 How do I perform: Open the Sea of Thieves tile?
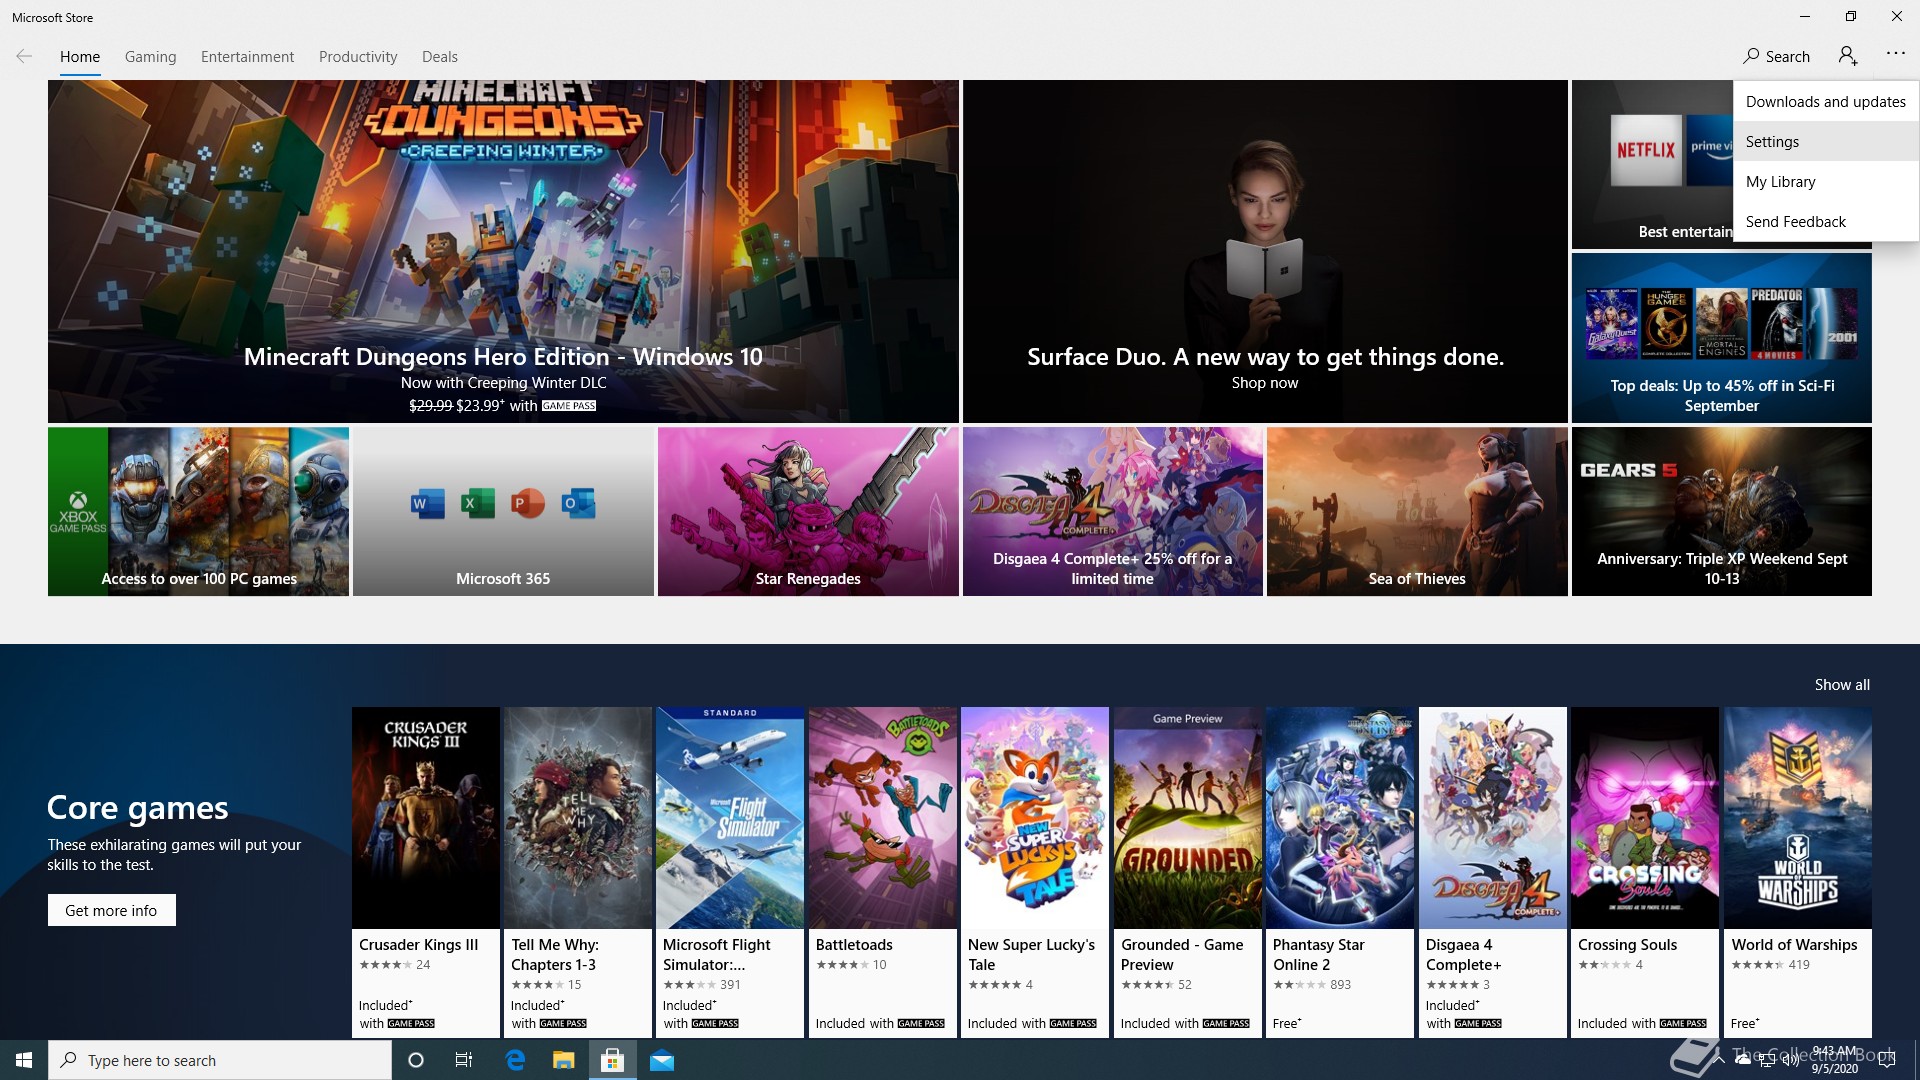pyautogui.click(x=1417, y=512)
